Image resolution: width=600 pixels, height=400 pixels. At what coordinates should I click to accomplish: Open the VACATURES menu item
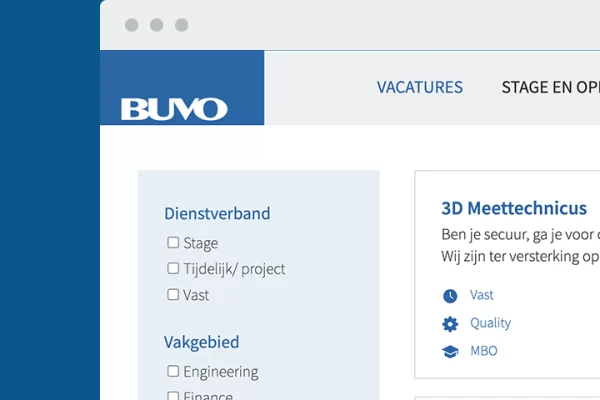[420, 87]
